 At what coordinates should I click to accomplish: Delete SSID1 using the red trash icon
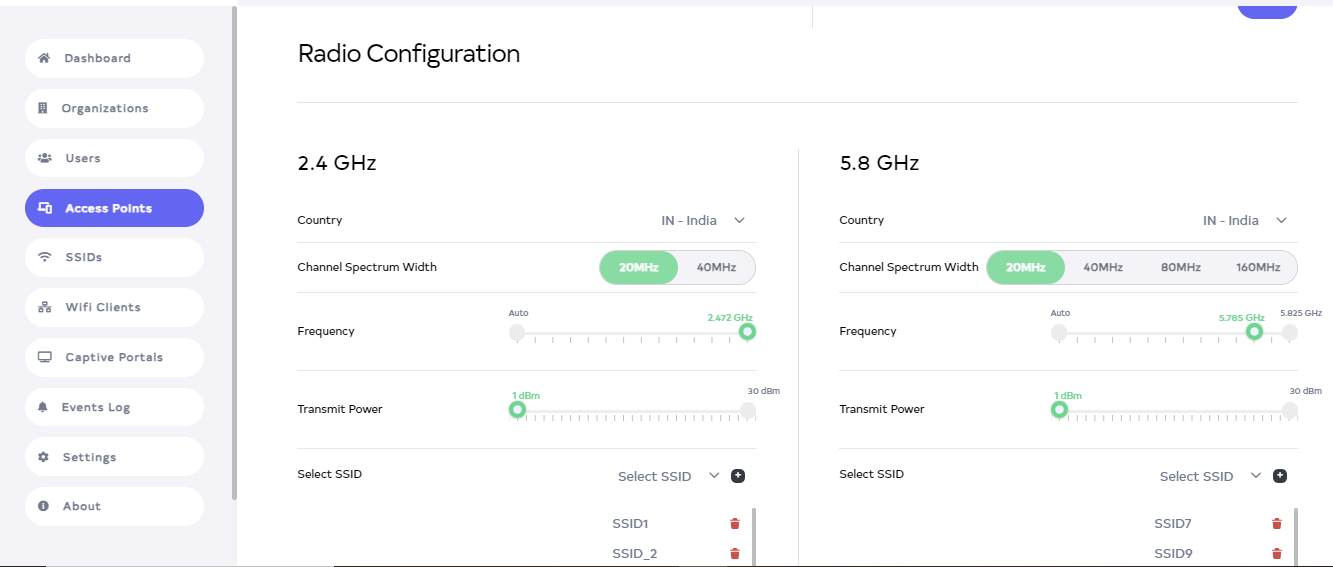point(735,524)
